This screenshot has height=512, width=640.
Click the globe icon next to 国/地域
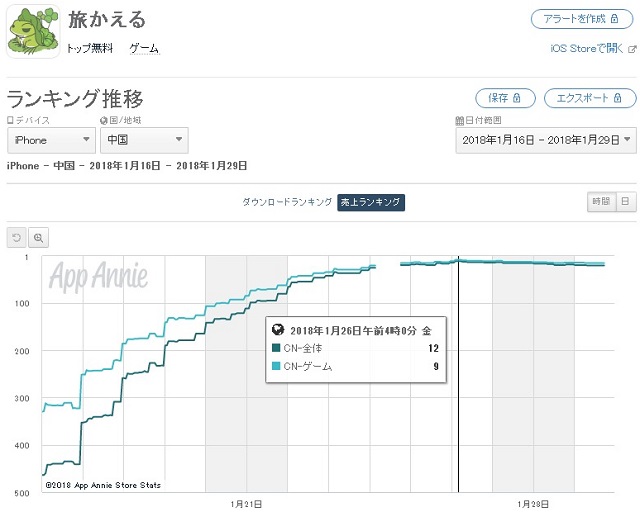(103, 120)
